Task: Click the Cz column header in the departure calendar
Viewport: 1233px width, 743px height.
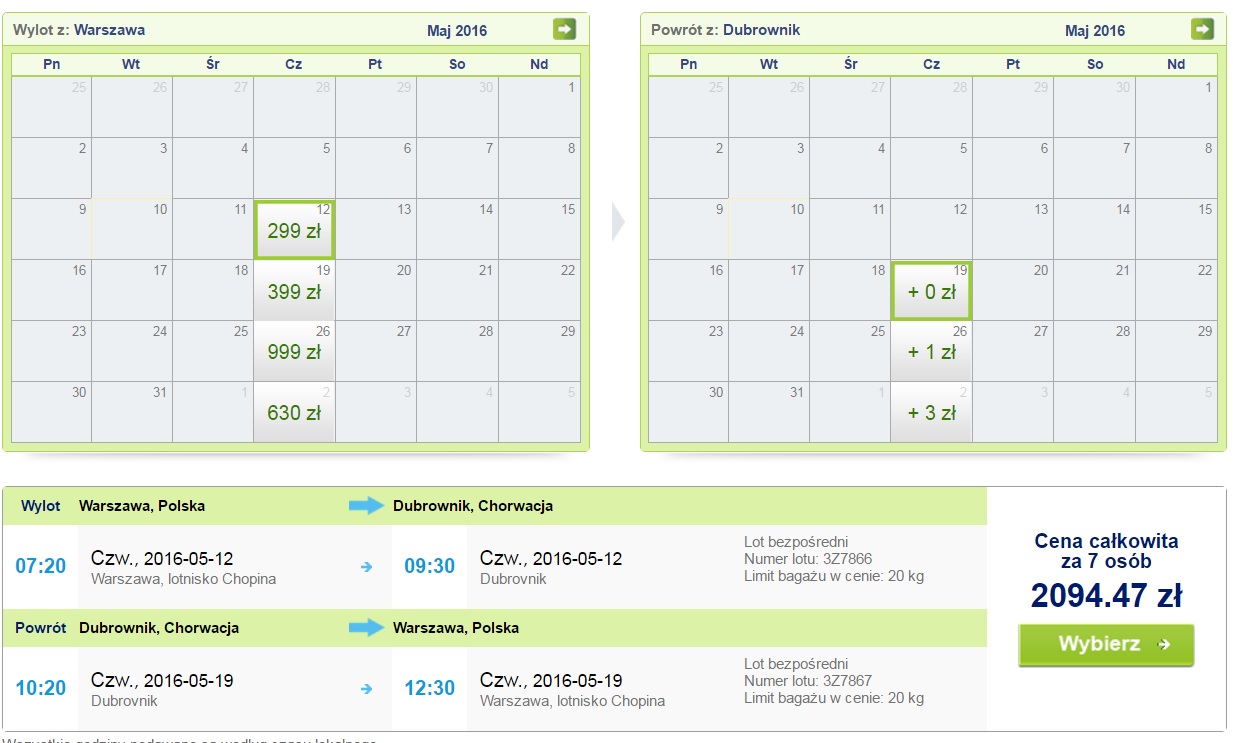Action: [294, 64]
